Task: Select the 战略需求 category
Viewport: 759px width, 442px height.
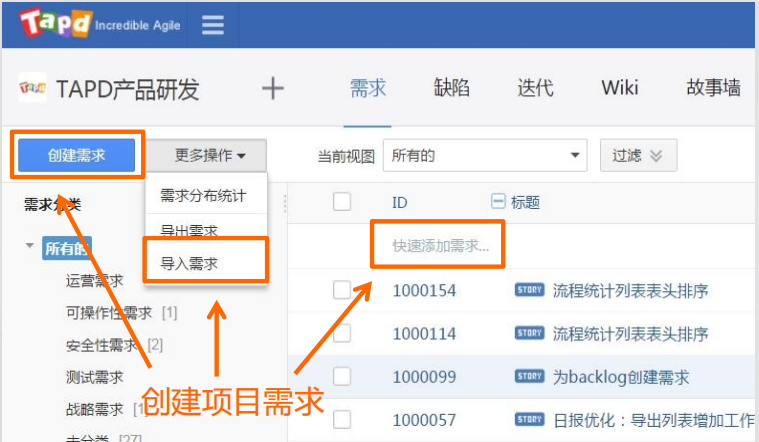Action: (x=95, y=410)
